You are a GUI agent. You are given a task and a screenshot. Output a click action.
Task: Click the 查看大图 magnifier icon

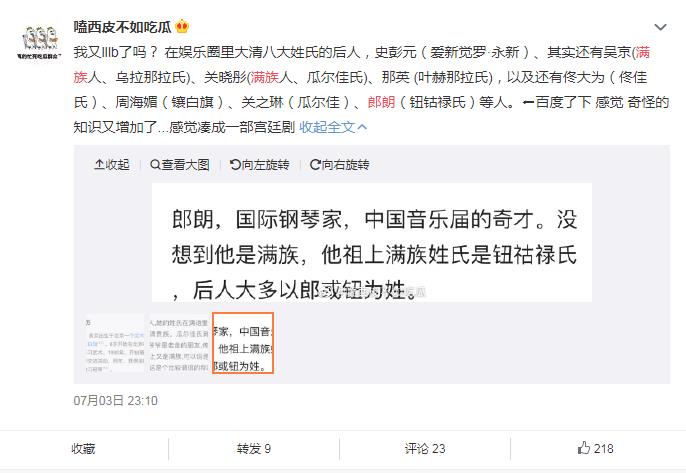pos(155,165)
